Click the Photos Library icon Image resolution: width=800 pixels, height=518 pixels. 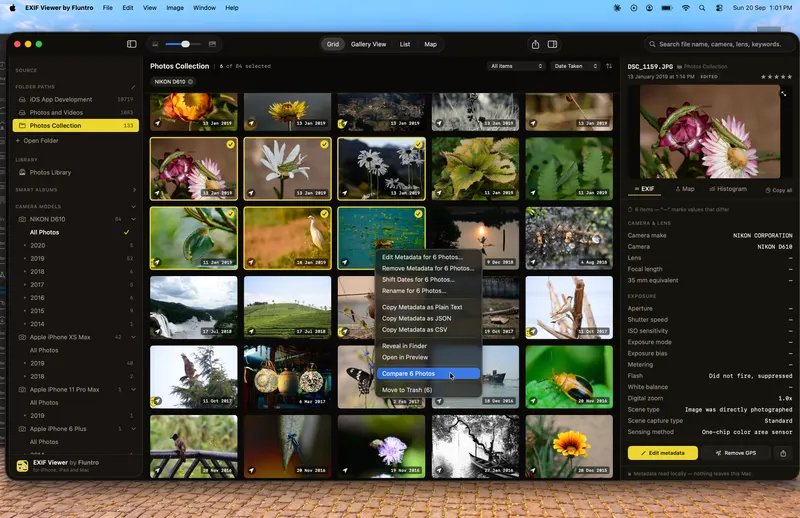pos(22,172)
